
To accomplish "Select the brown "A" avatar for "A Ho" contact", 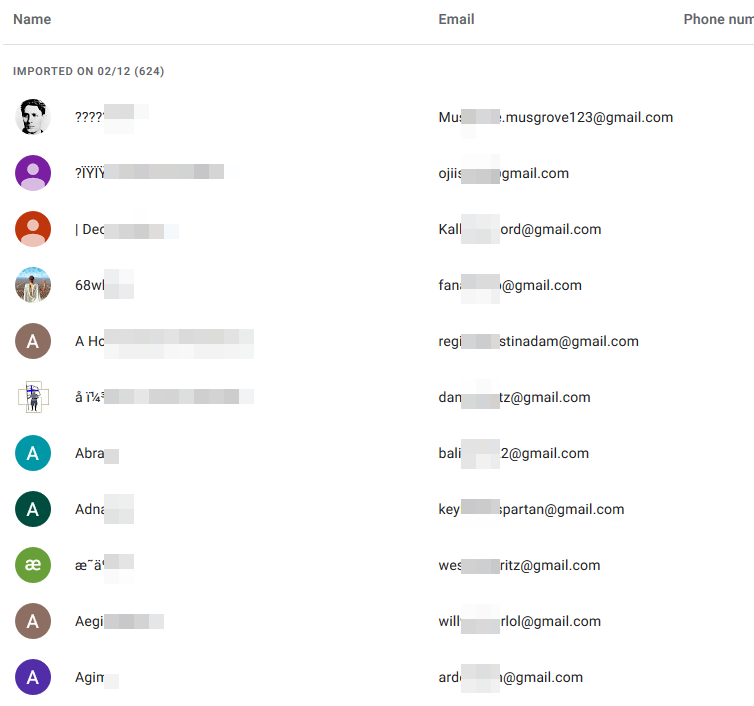I will point(33,341).
